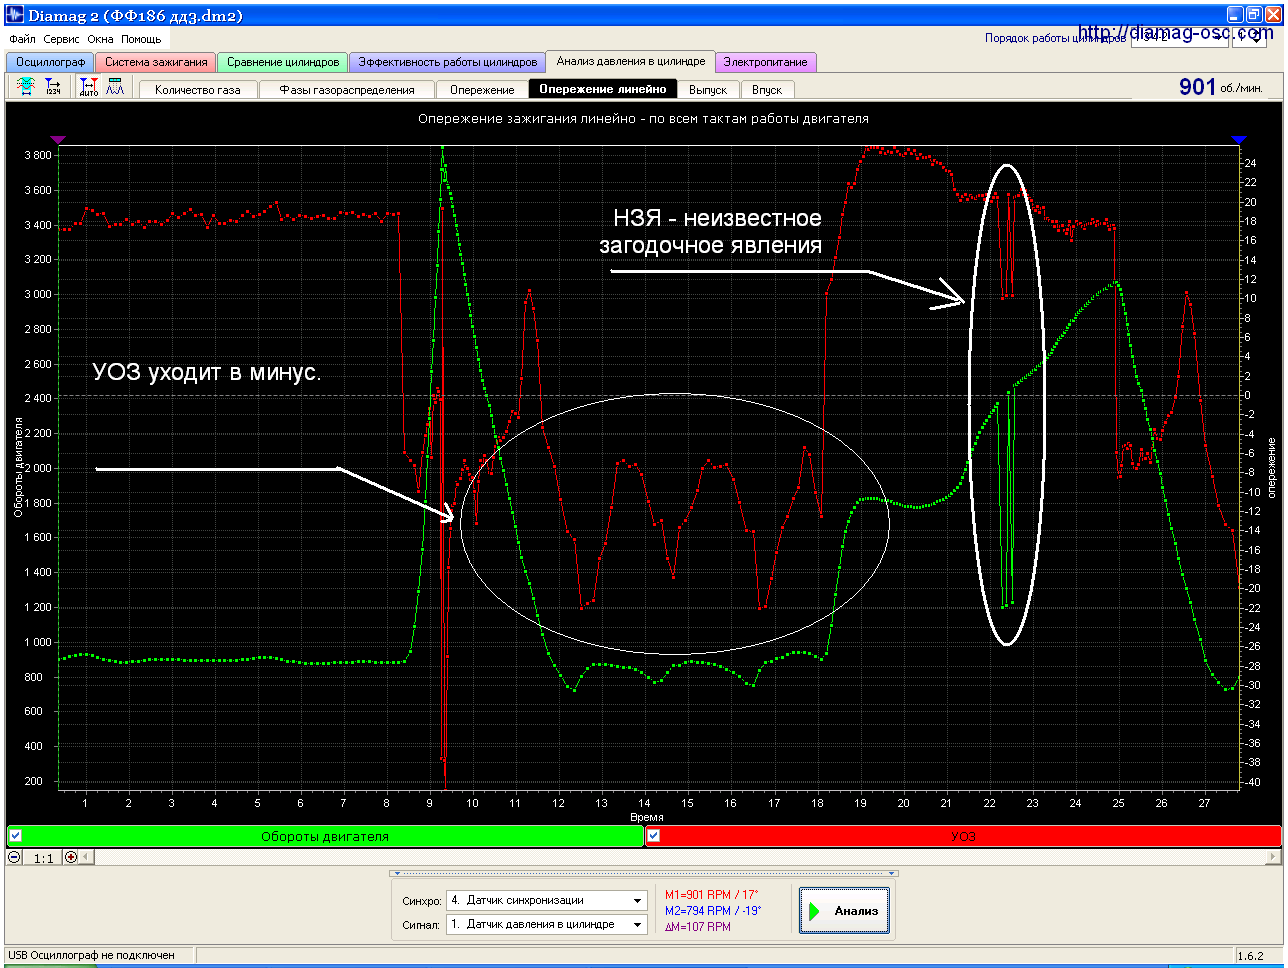Viewport: 1288px width, 968px height.
Task: Click the 901 об./мин. RPM readout
Action: [x=1221, y=87]
